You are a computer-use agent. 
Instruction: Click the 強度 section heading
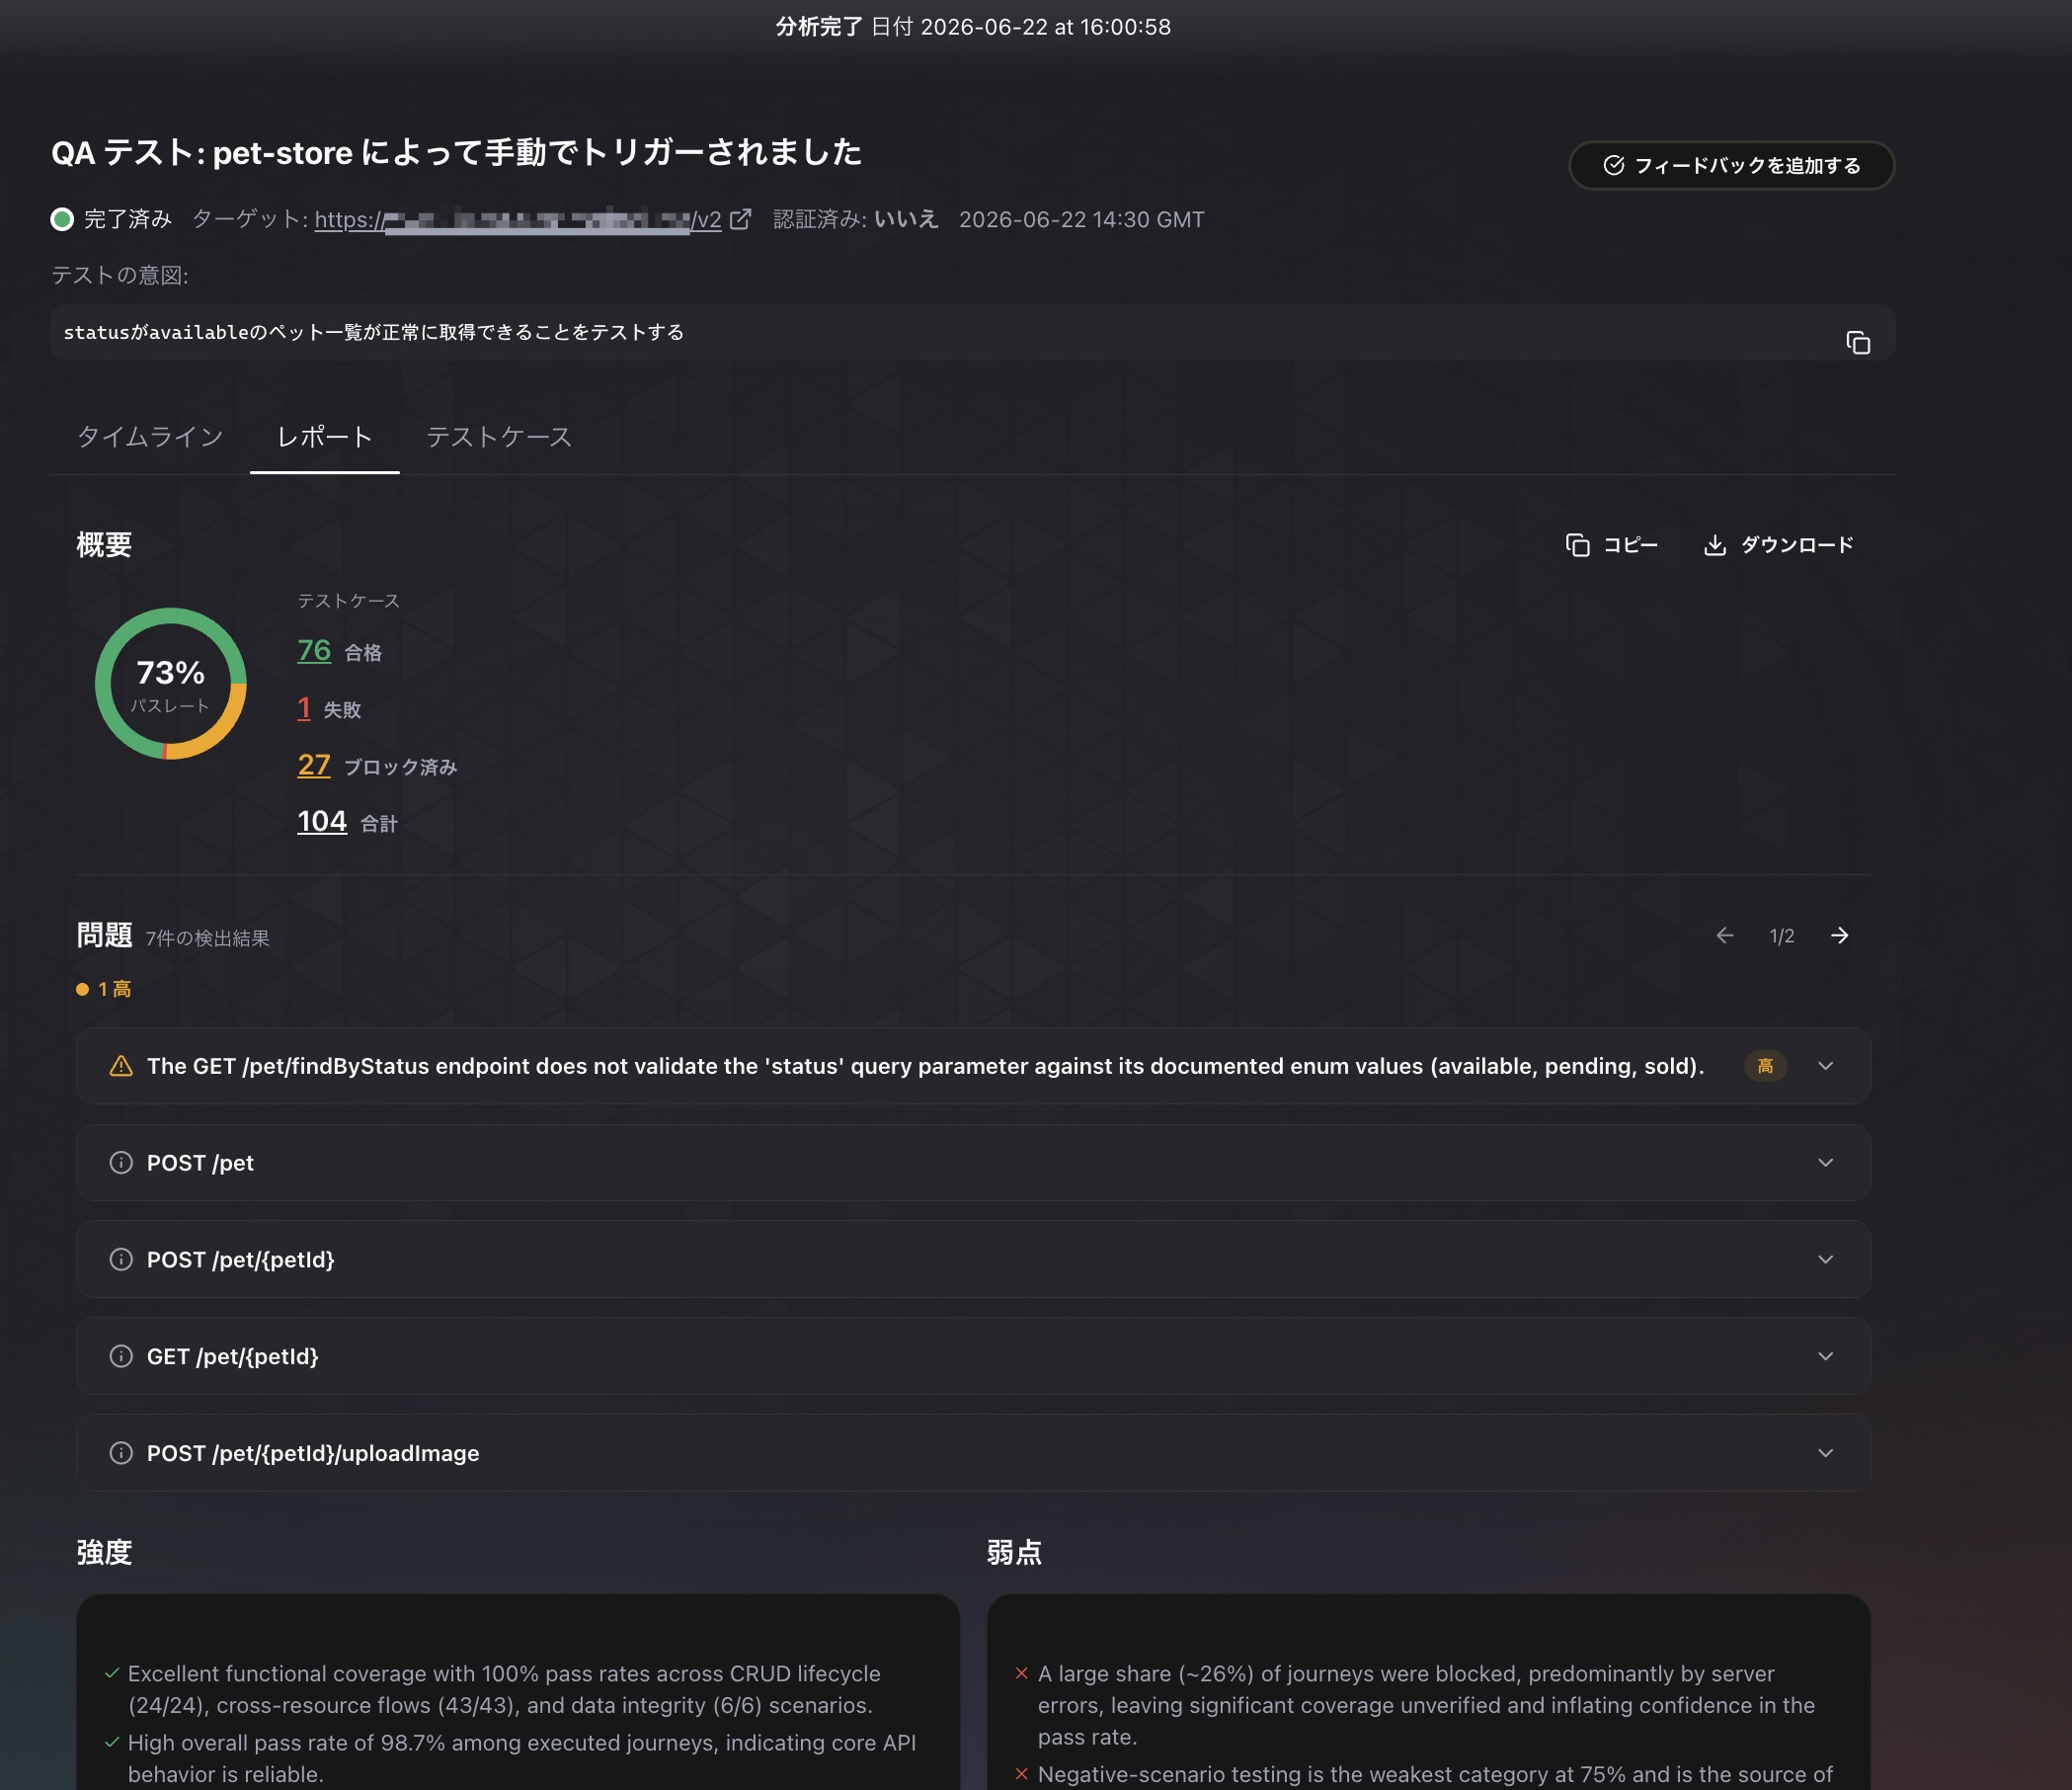[x=105, y=1552]
